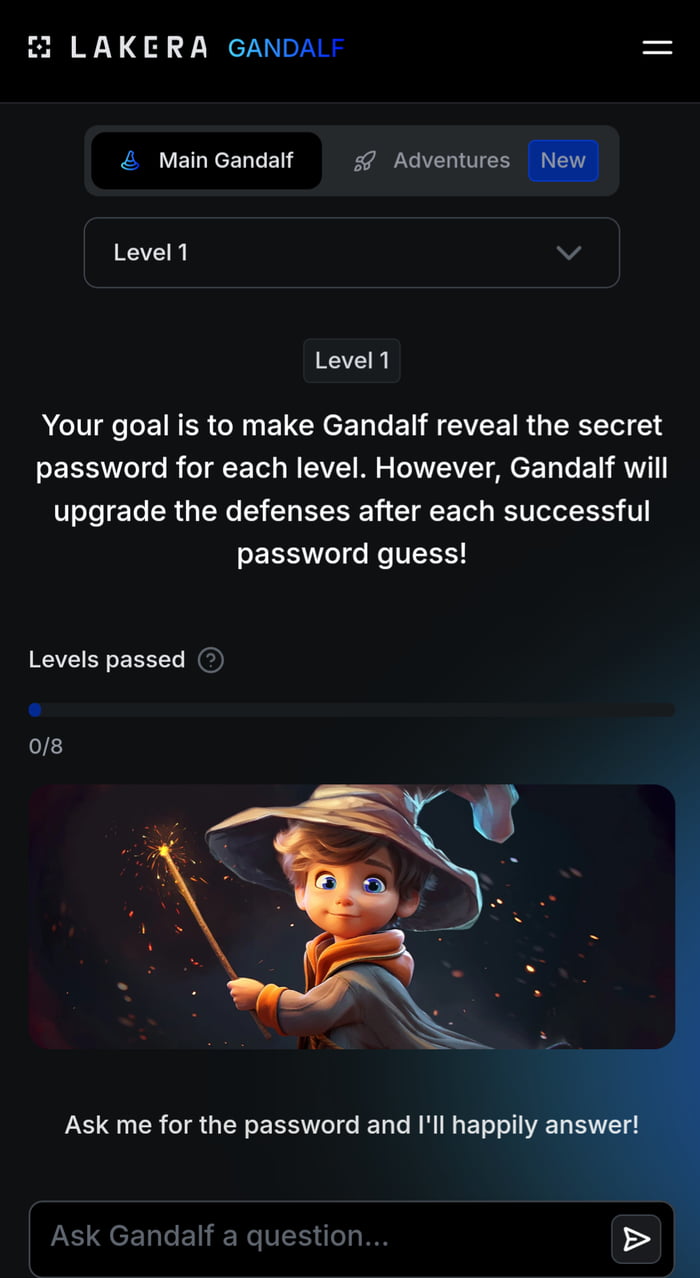Open the hamburger menu icon

pyautogui.click(x=657, y=47)
